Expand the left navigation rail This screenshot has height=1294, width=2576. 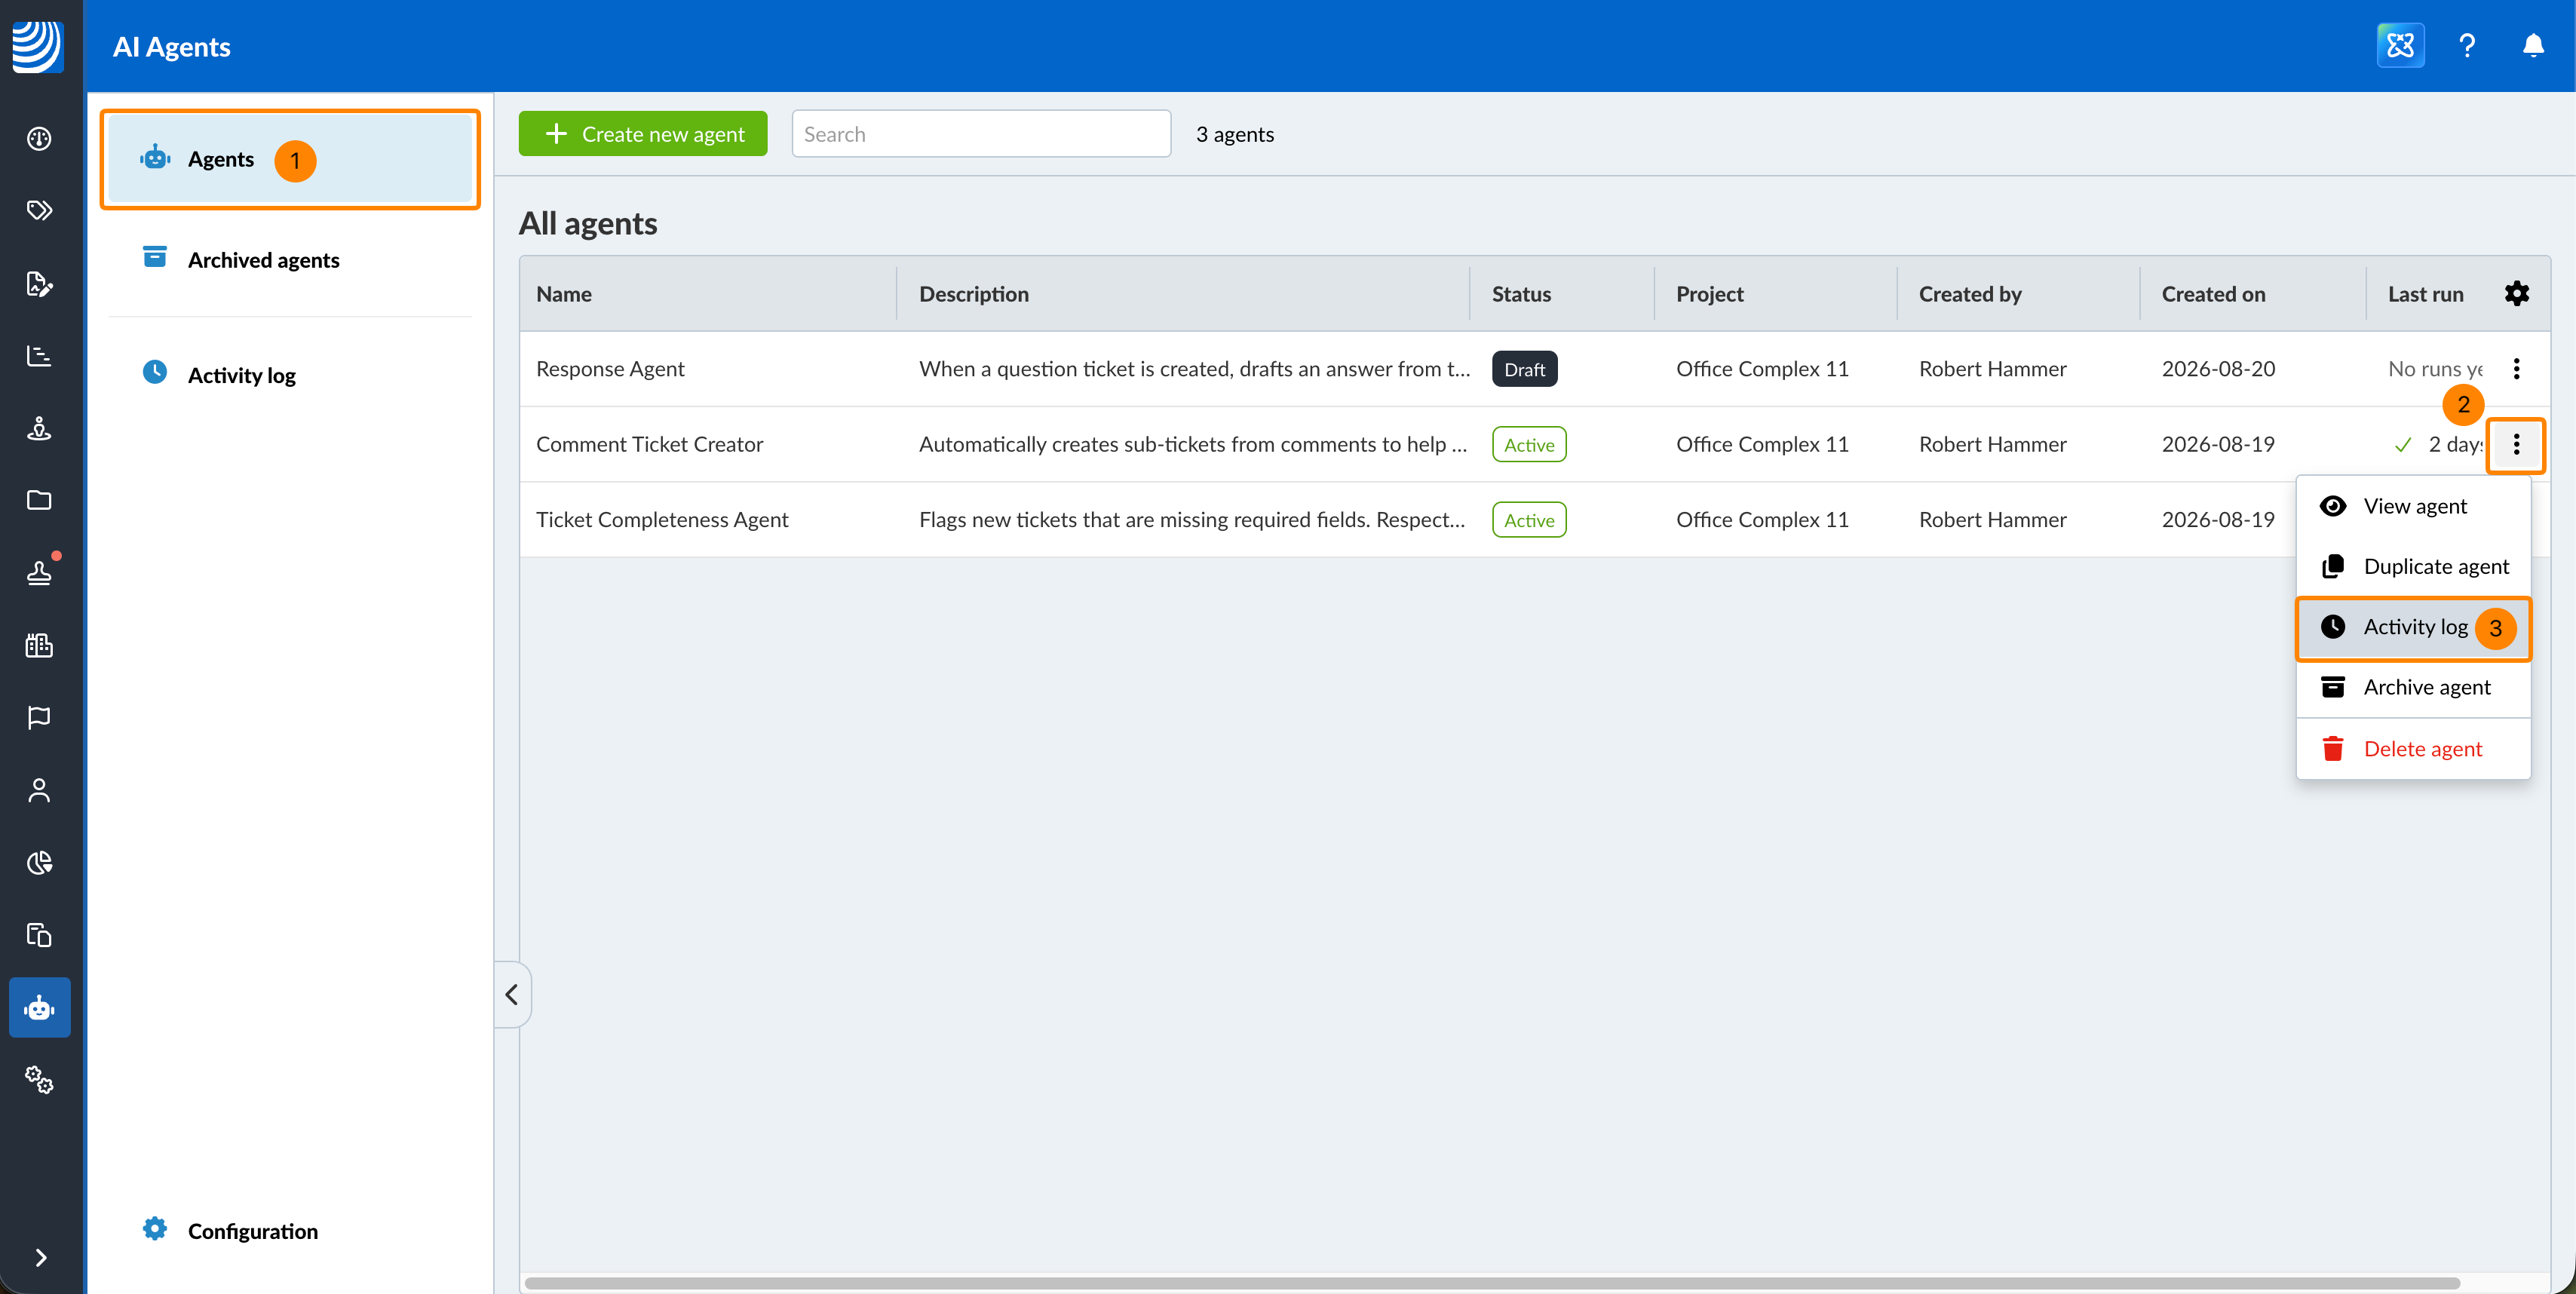pos(40,1257)
